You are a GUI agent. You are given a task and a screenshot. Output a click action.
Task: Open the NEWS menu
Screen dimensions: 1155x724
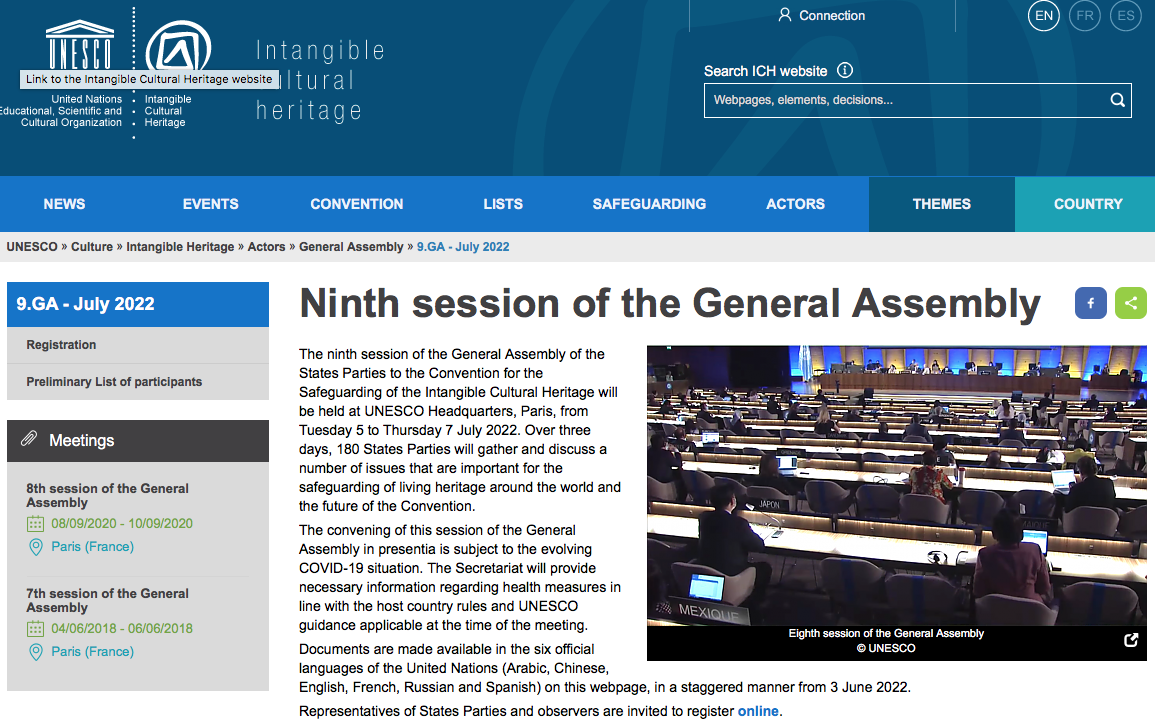click(x=64, y=204)
